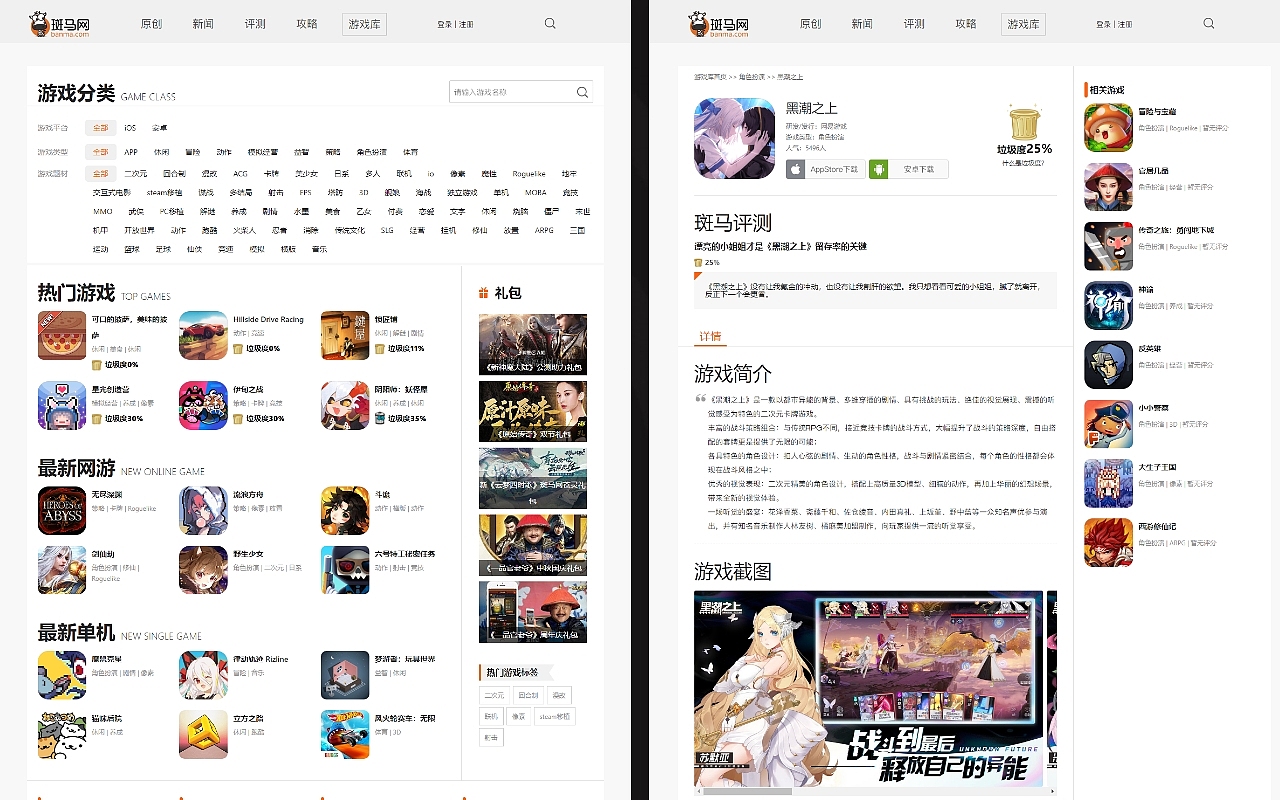Click the Apple icon for AppStore download
The width and height of the screenshot is (1280, 800).
coord(795,169)
